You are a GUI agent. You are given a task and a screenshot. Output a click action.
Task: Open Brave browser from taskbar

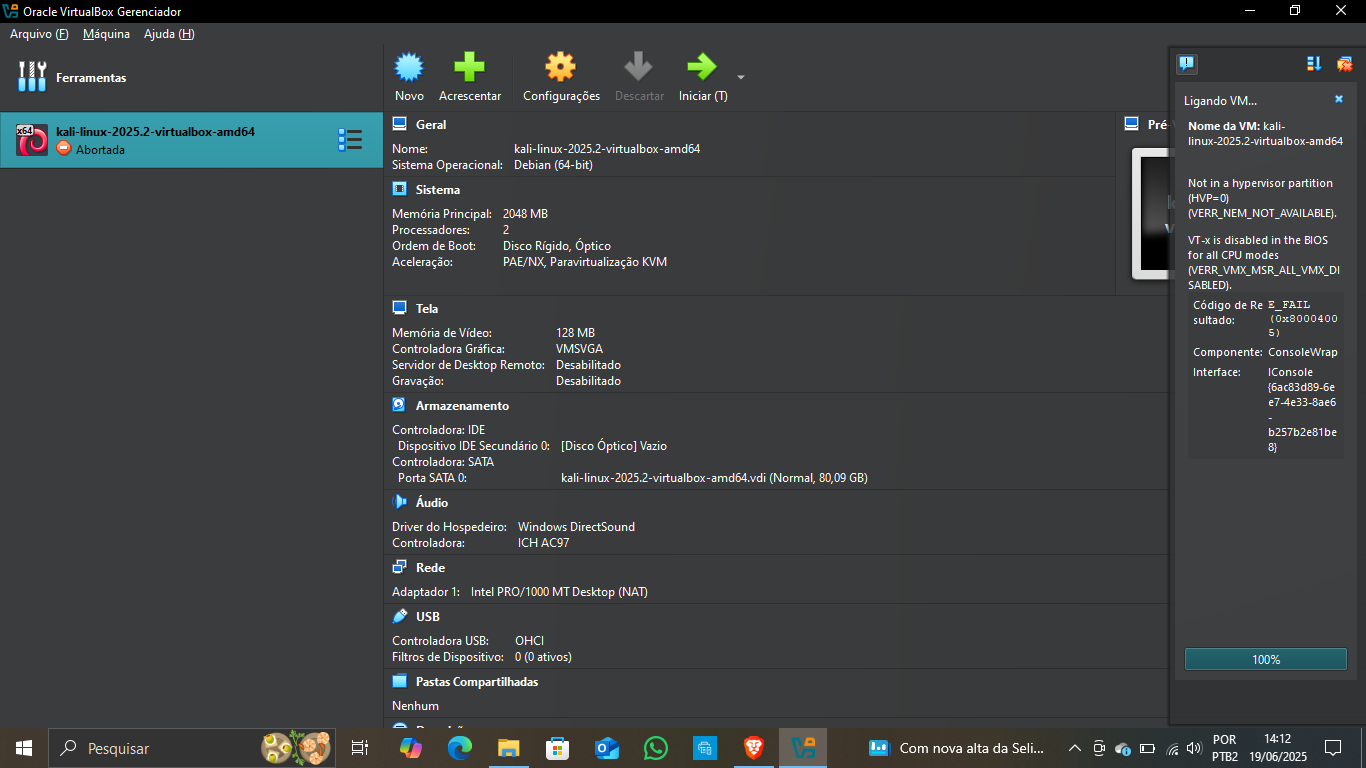754,748
